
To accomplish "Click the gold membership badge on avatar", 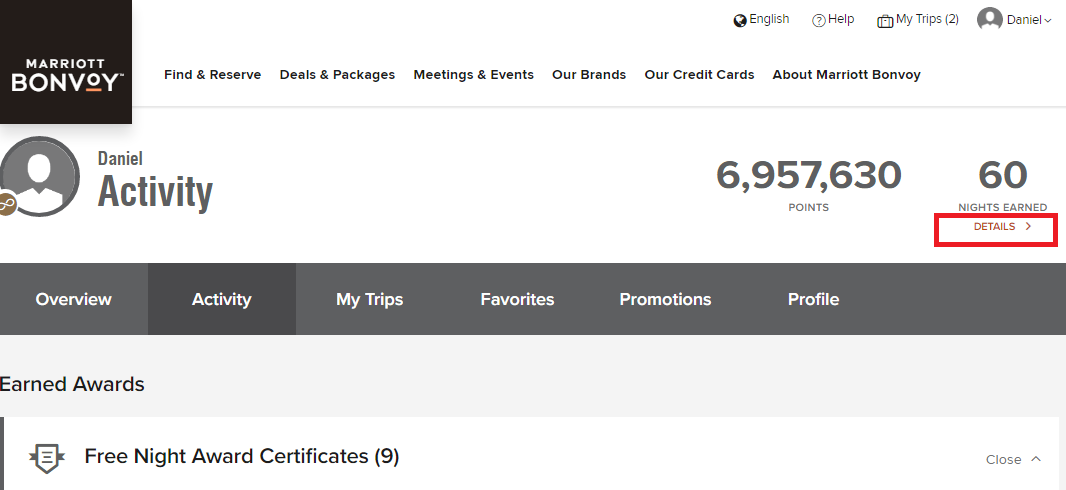I will (7, 204).
